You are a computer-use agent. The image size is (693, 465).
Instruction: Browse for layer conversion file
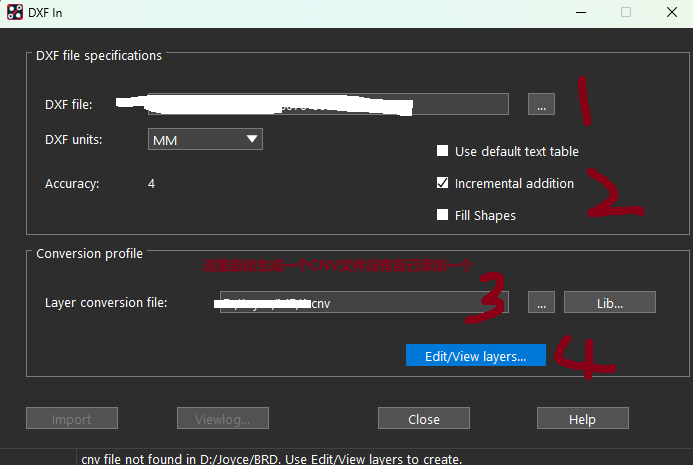coord(541,302)
